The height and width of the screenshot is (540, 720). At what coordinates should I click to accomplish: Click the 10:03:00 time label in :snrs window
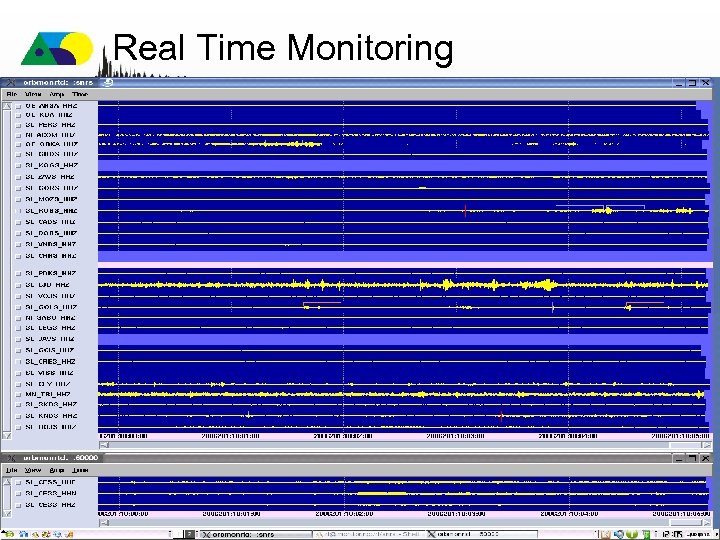tap(456, 436)
